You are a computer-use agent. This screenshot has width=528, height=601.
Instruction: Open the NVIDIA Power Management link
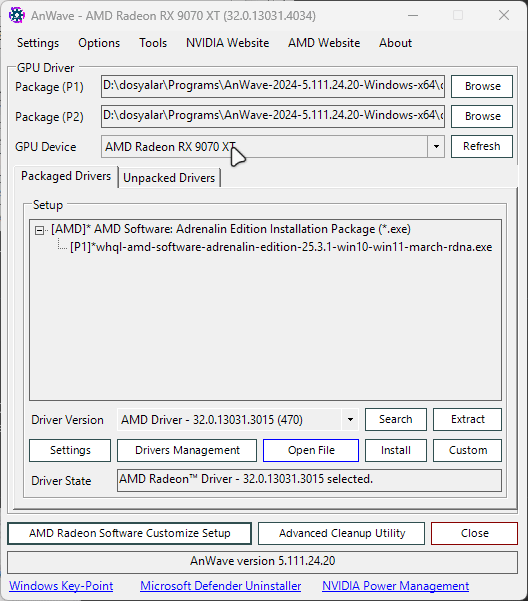395,586
